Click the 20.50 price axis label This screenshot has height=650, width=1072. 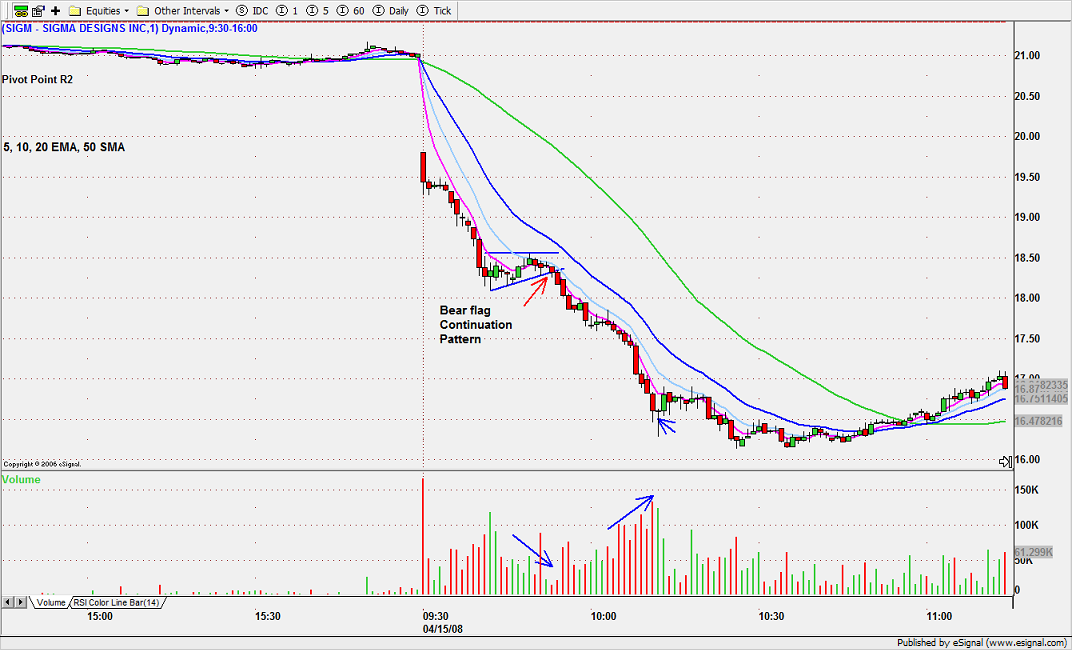click(1027, 96)
